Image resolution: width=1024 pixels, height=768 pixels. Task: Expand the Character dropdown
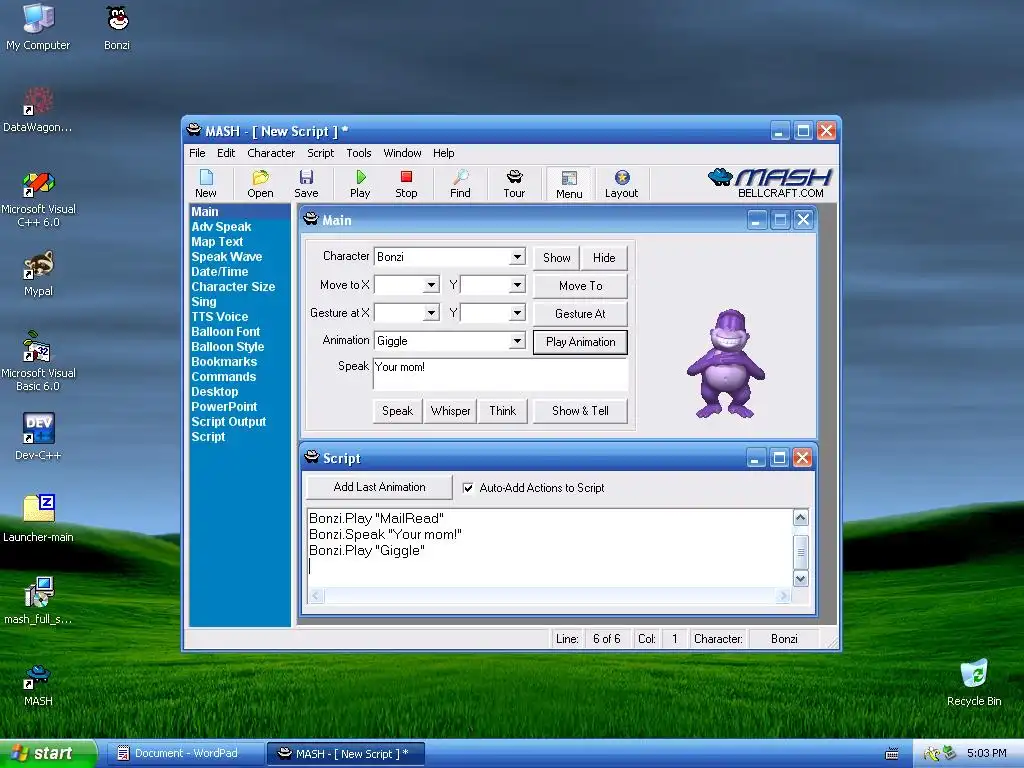(517, 257)
